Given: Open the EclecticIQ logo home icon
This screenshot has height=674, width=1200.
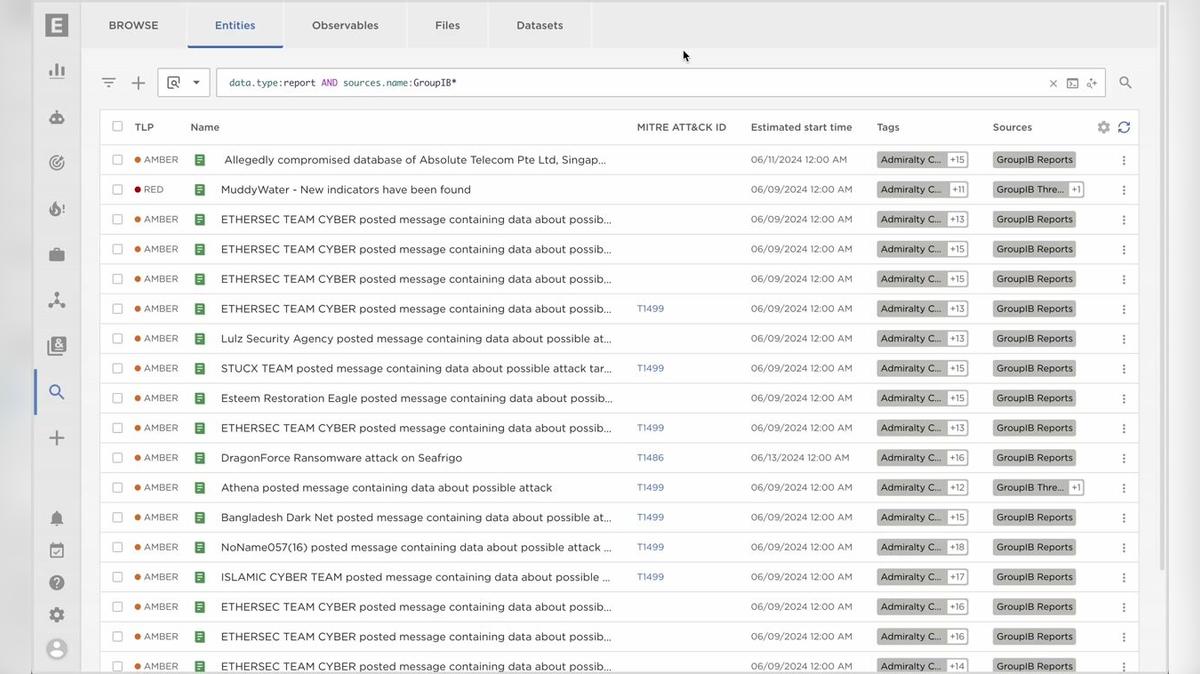Looking at the screenshot, I should [x=57, y=25].
